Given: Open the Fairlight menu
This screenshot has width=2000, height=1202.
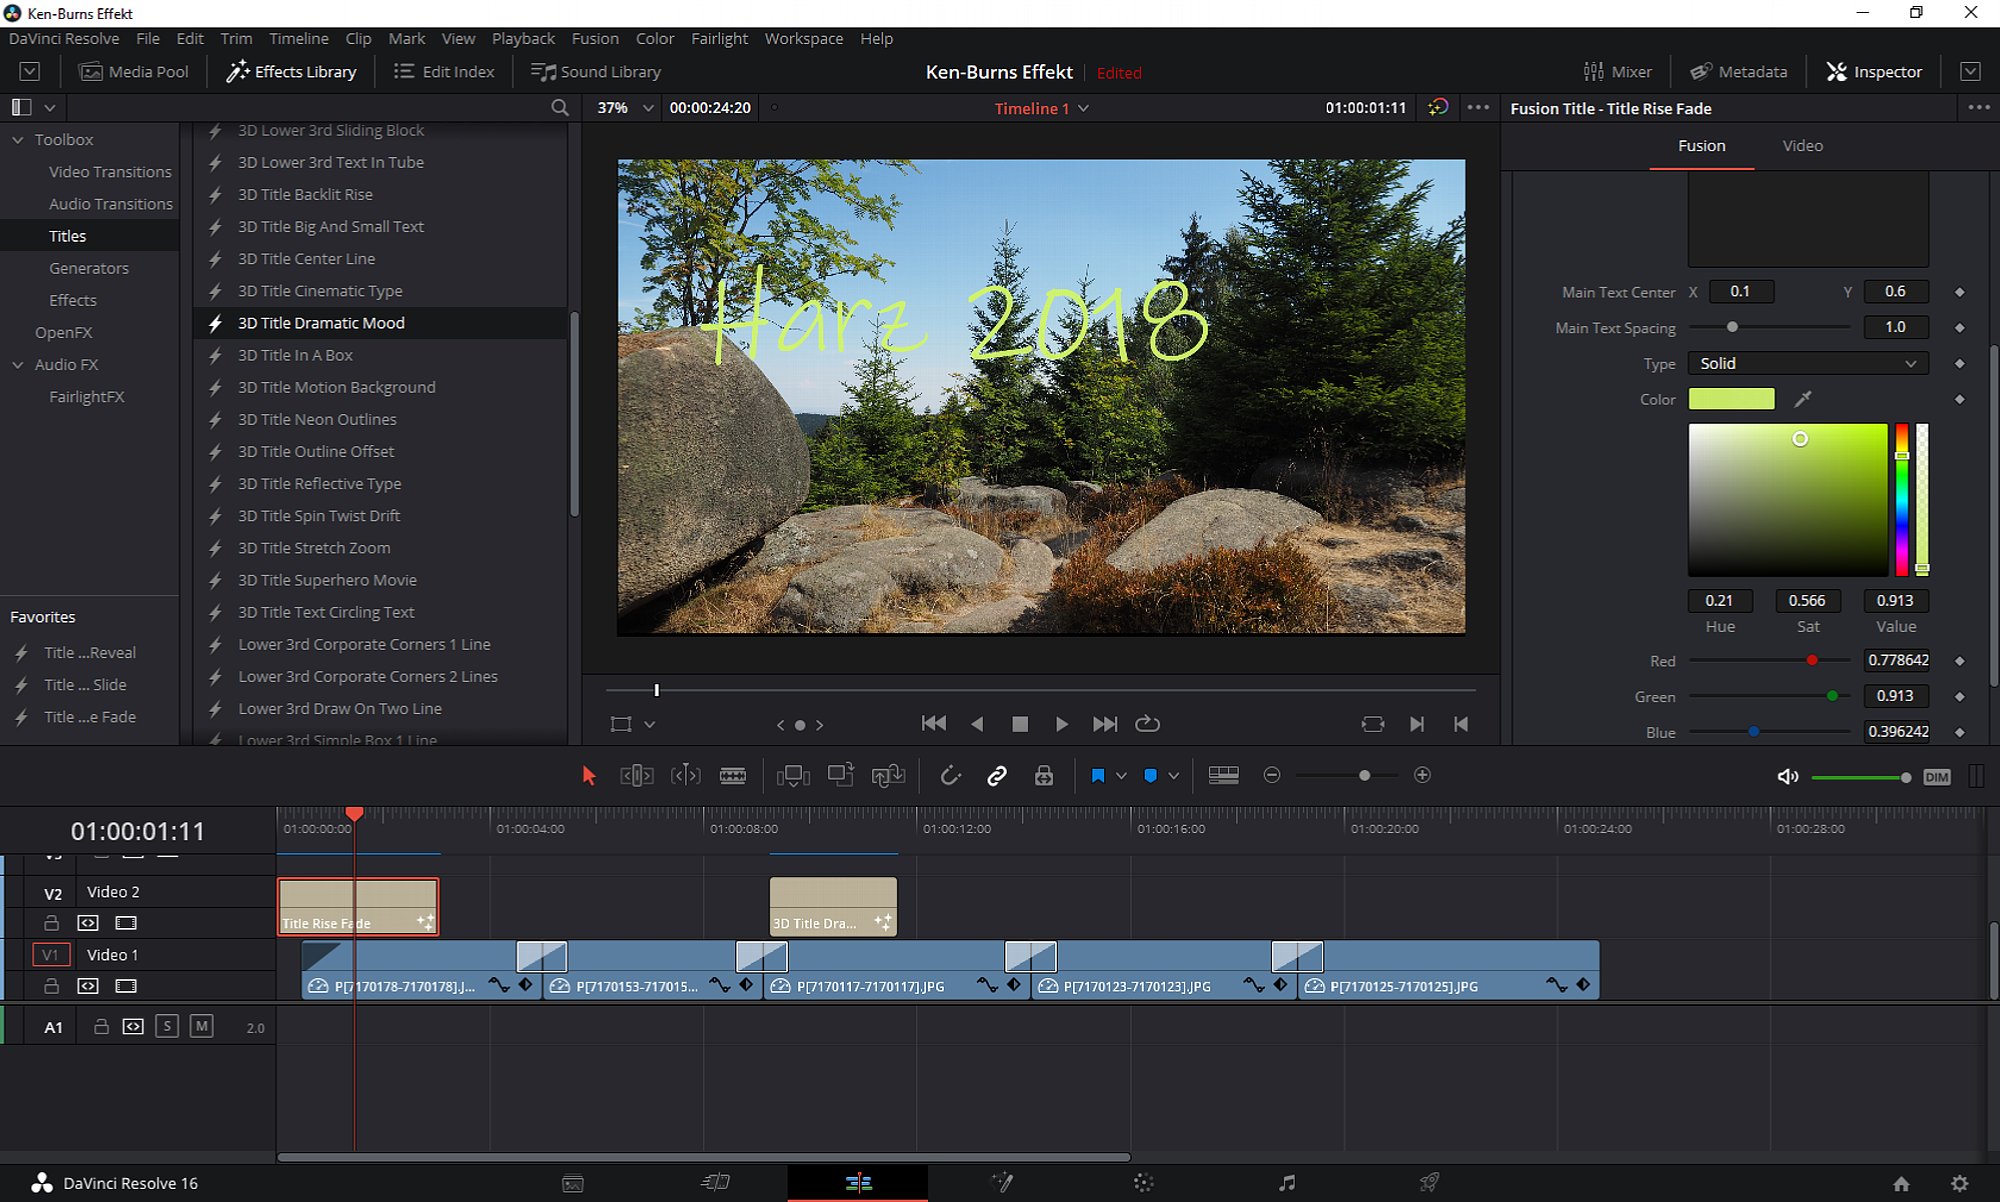Looking at the screenshot, I should (x=719, y=38).
